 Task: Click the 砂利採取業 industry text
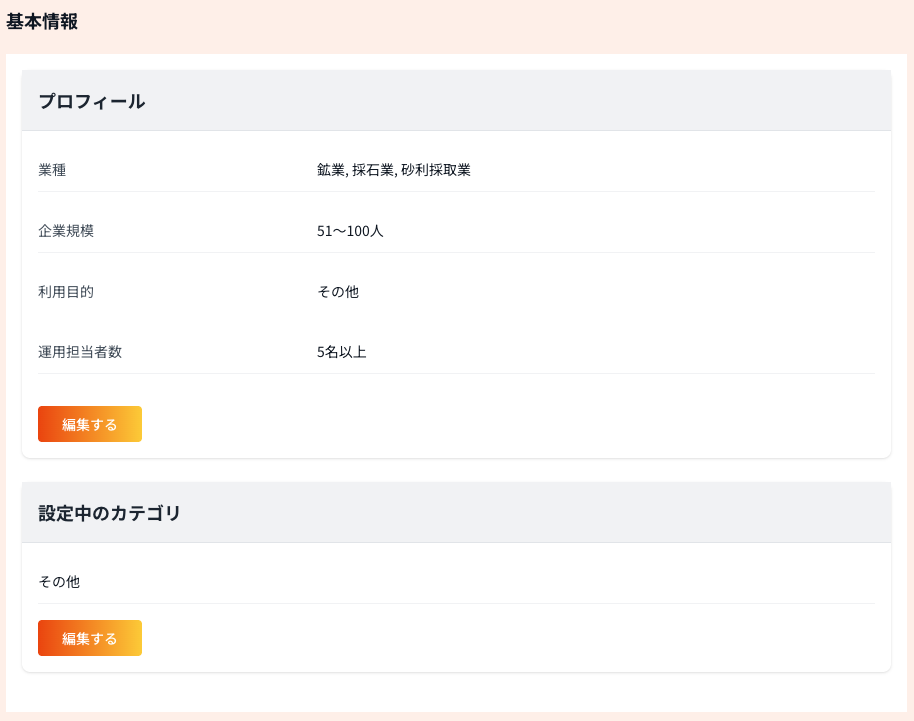coord(436,170)
